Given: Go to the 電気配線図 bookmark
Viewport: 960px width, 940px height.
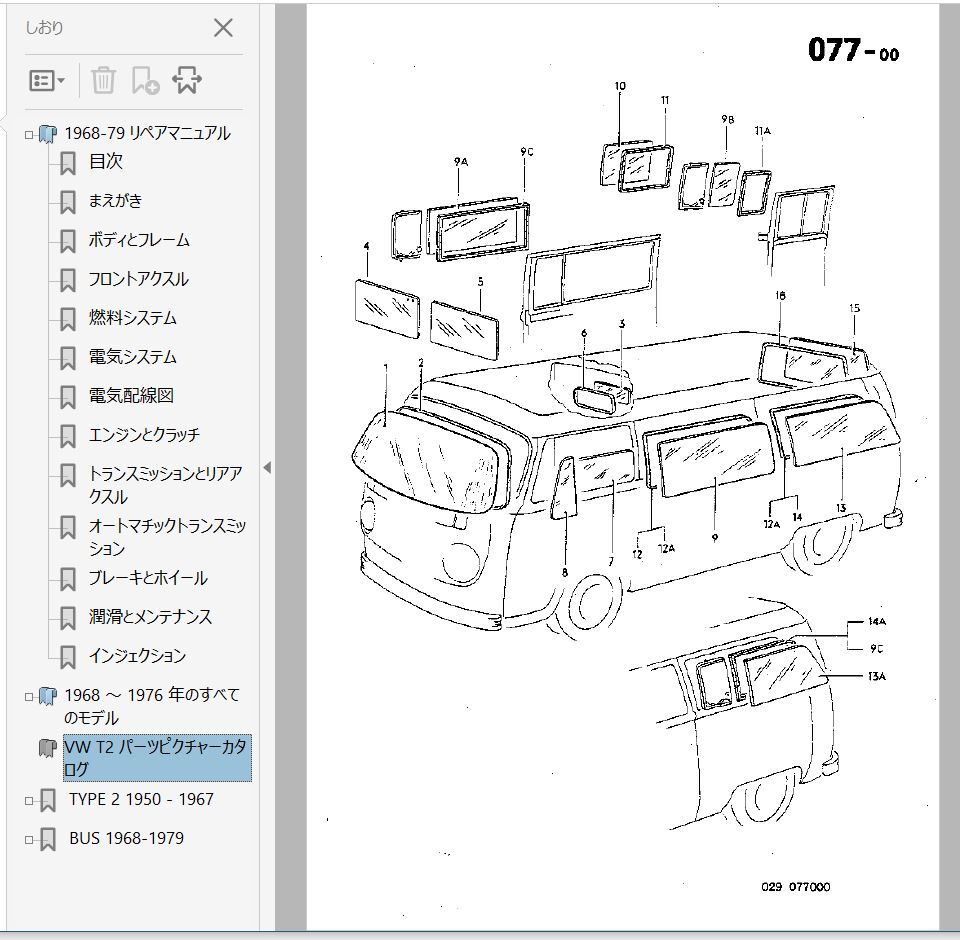Looking at the screenshot, I should click(131, 396).
